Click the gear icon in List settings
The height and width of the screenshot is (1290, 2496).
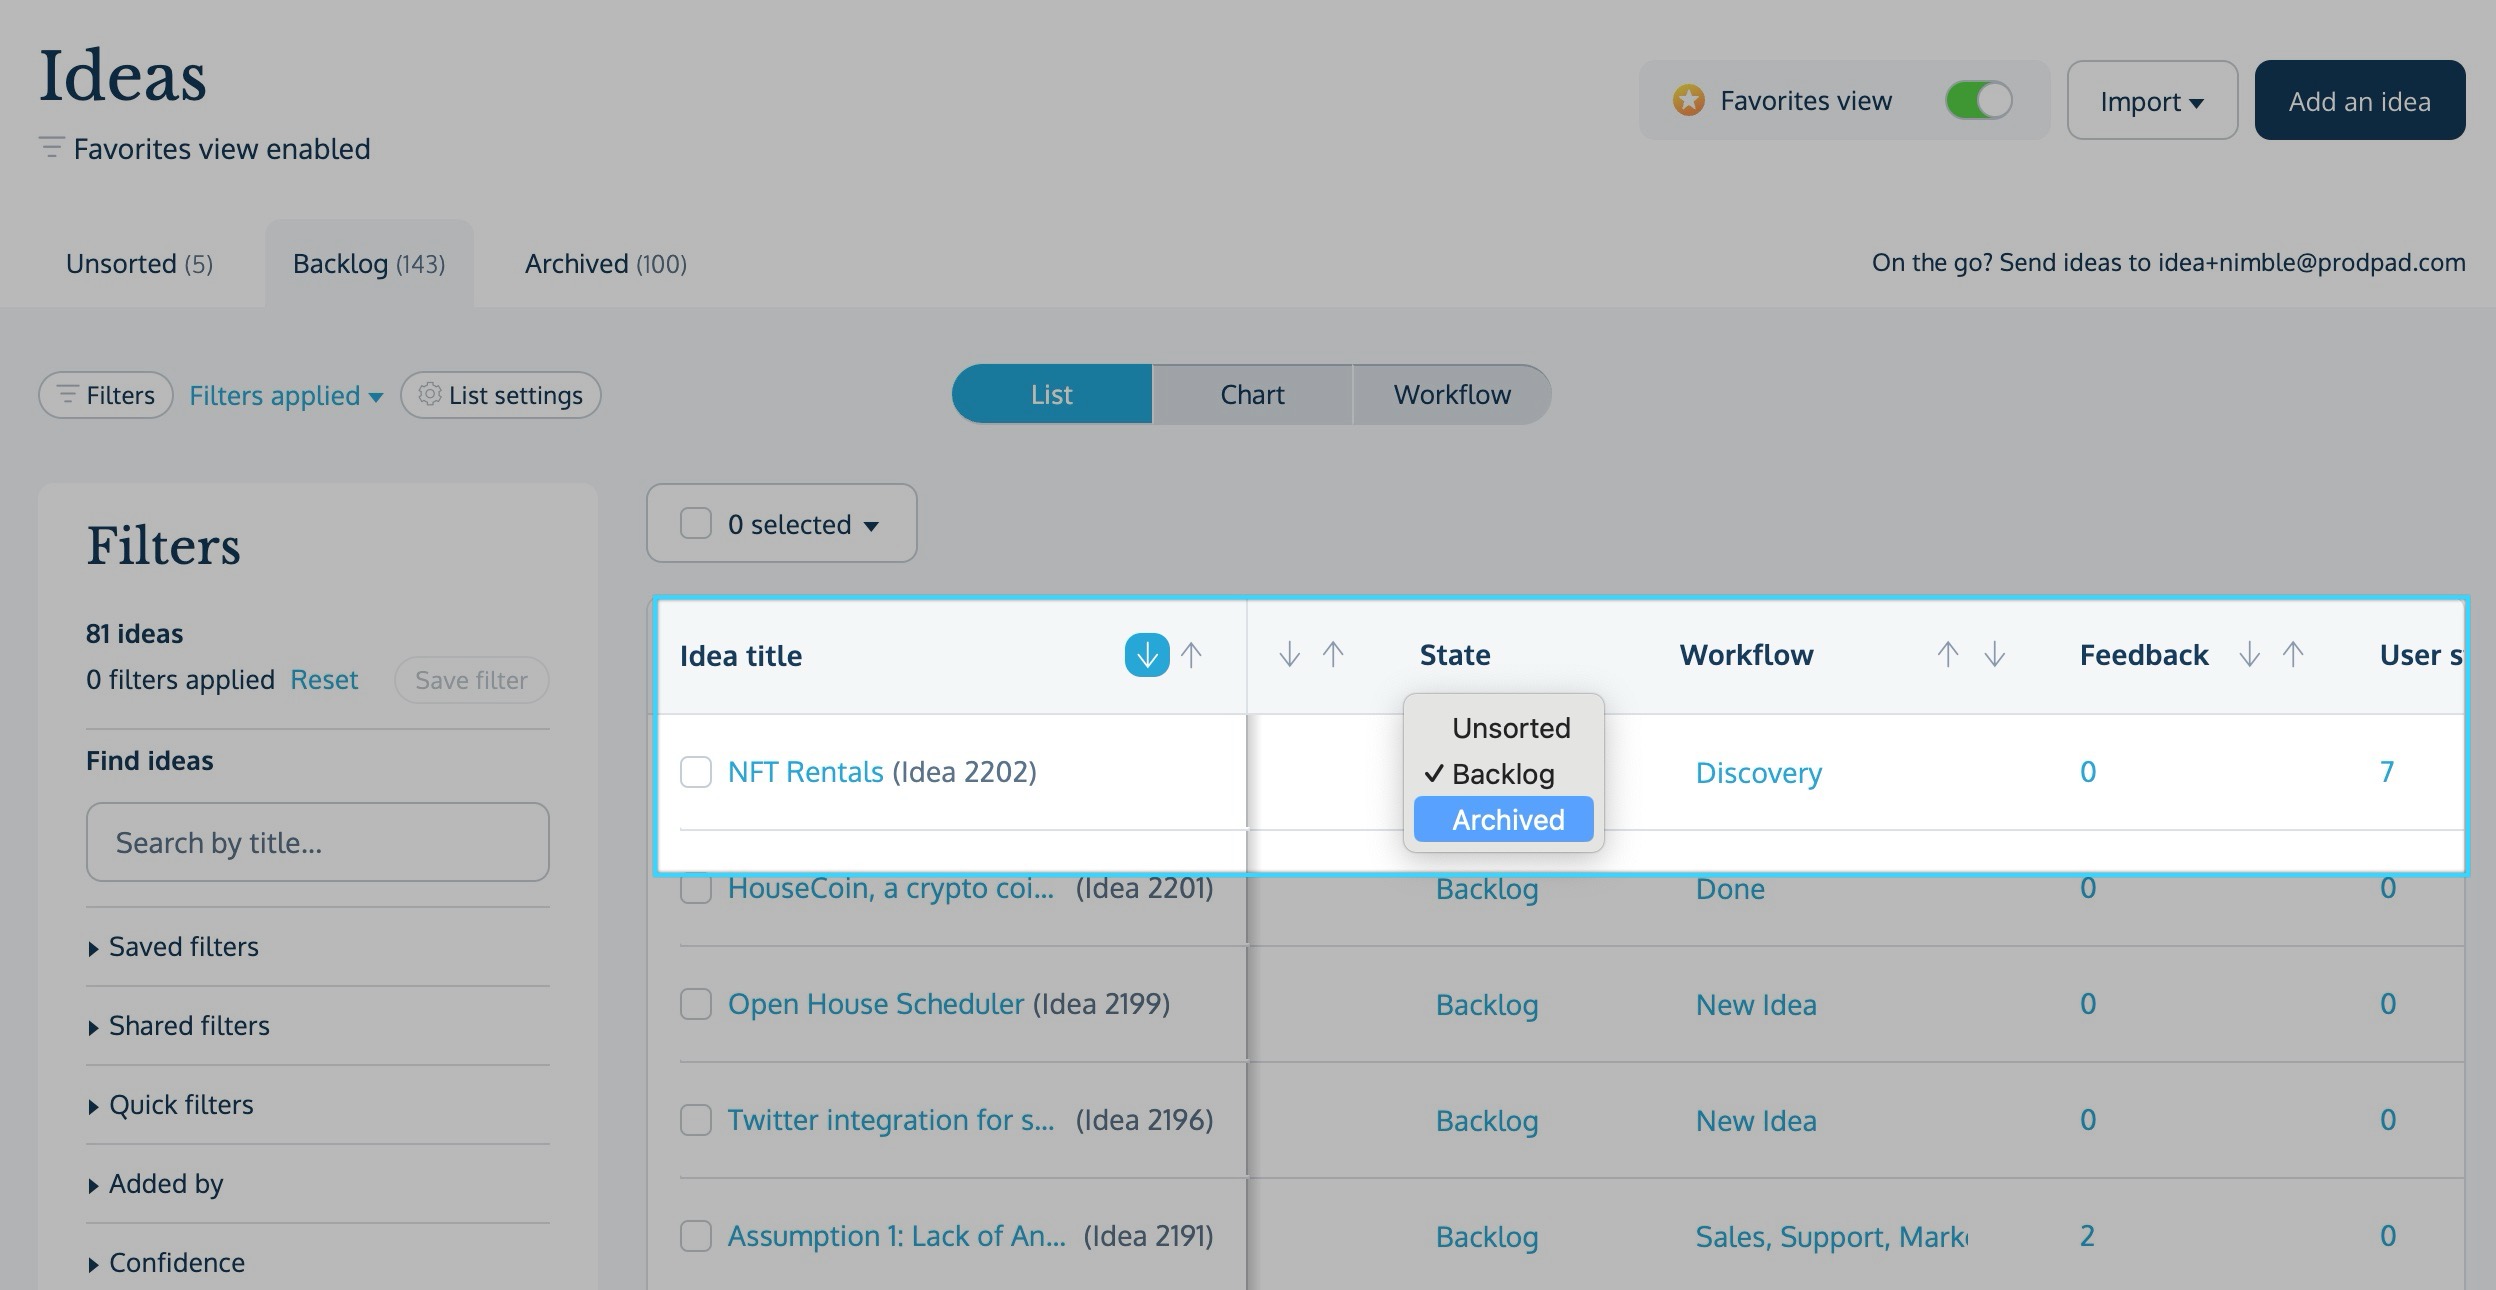click(429, 394)
